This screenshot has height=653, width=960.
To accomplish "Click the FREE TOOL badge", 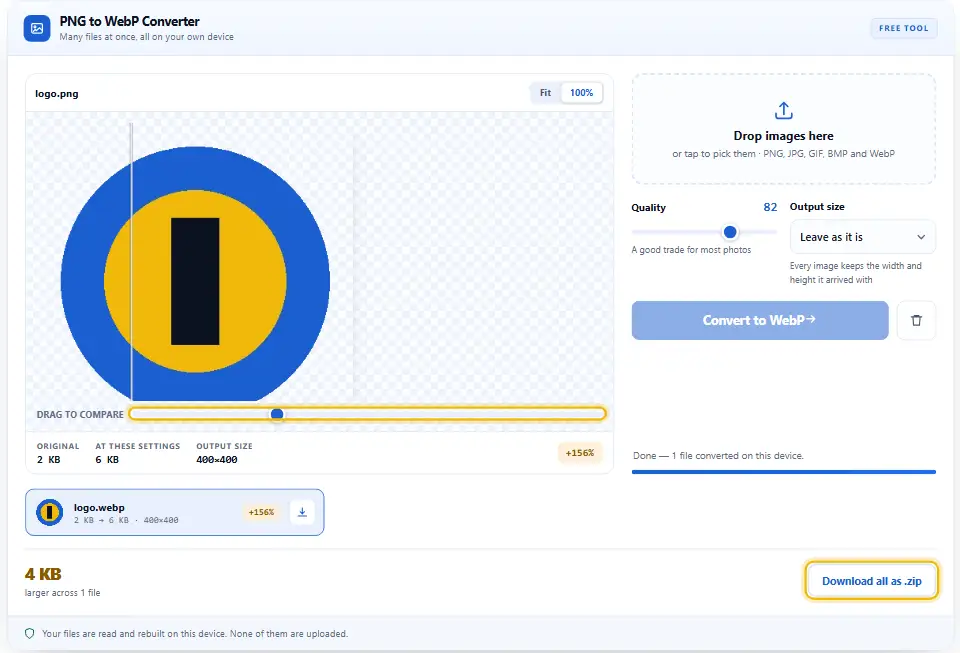I will 903,28.
